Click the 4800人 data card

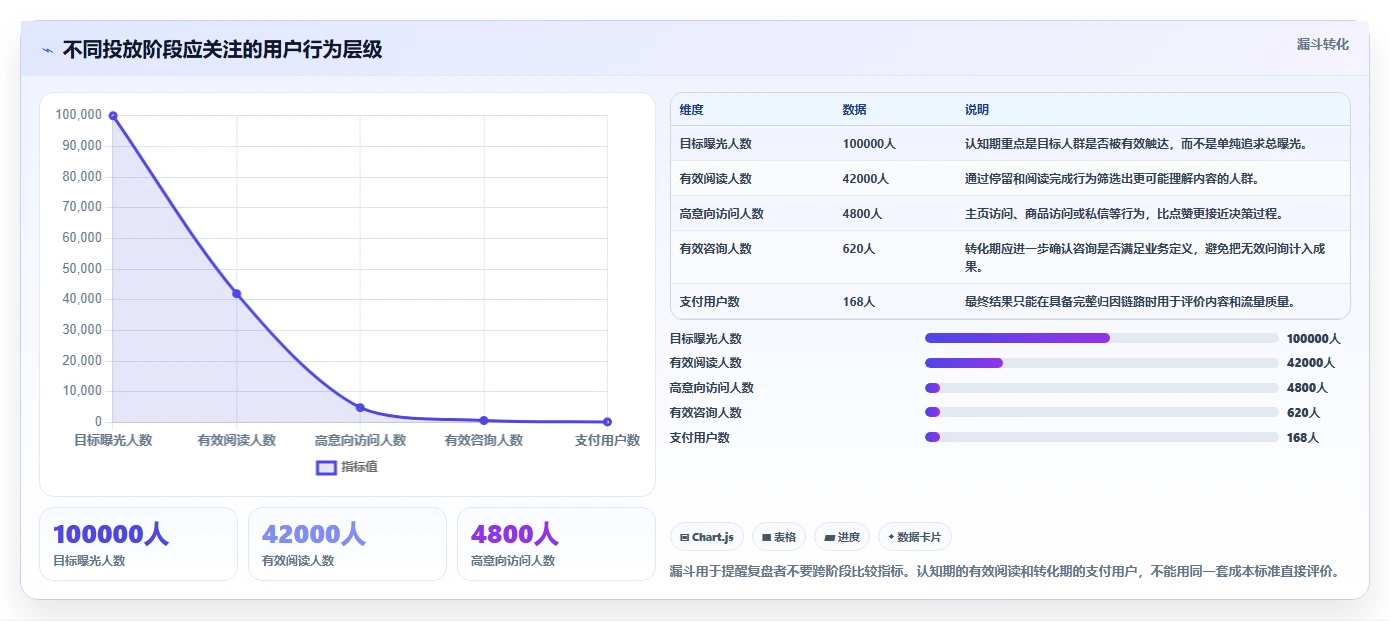pos(556,544)
